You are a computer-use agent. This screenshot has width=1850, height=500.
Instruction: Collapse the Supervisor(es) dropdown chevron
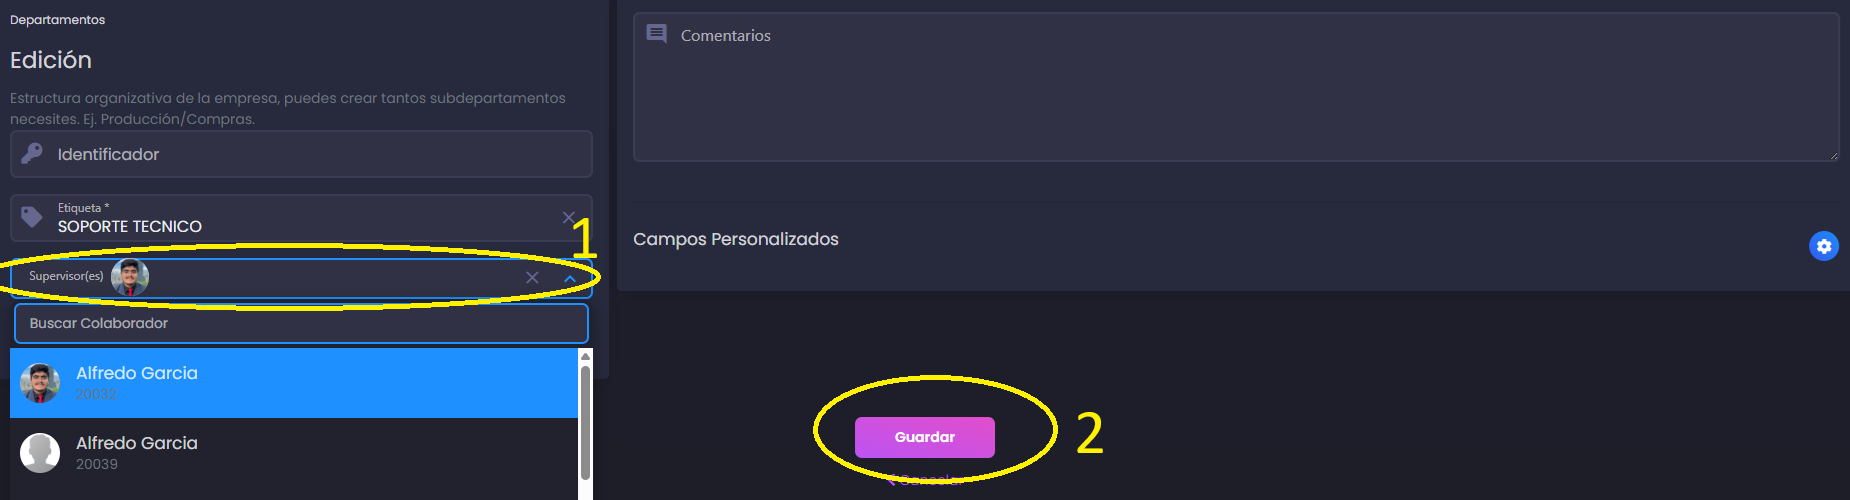[x=570, y=278]
